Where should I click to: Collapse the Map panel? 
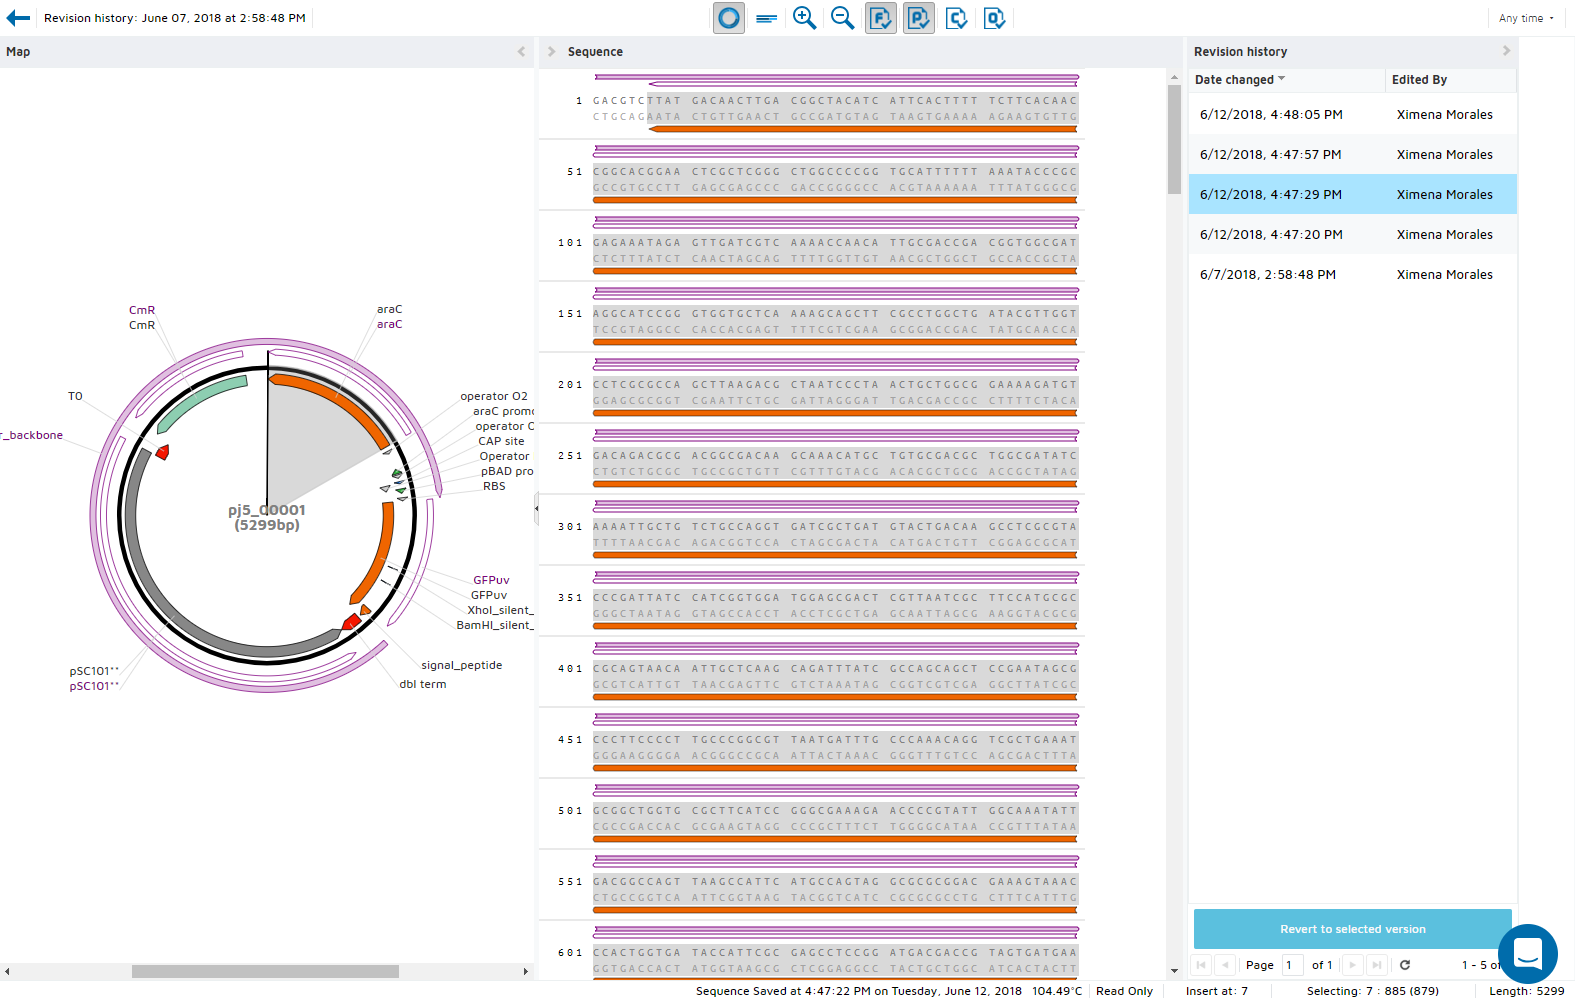(x=521, y=51)
